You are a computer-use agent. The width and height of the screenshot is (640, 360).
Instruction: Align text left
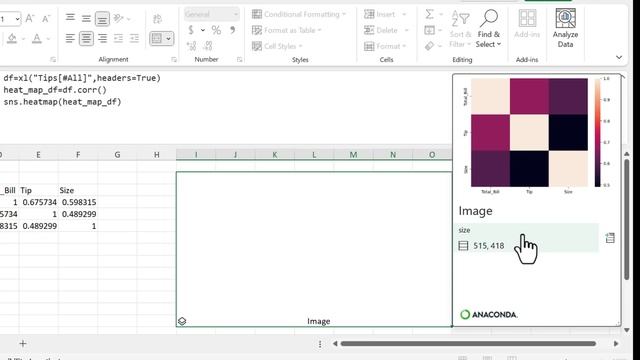tap(70, 38)
